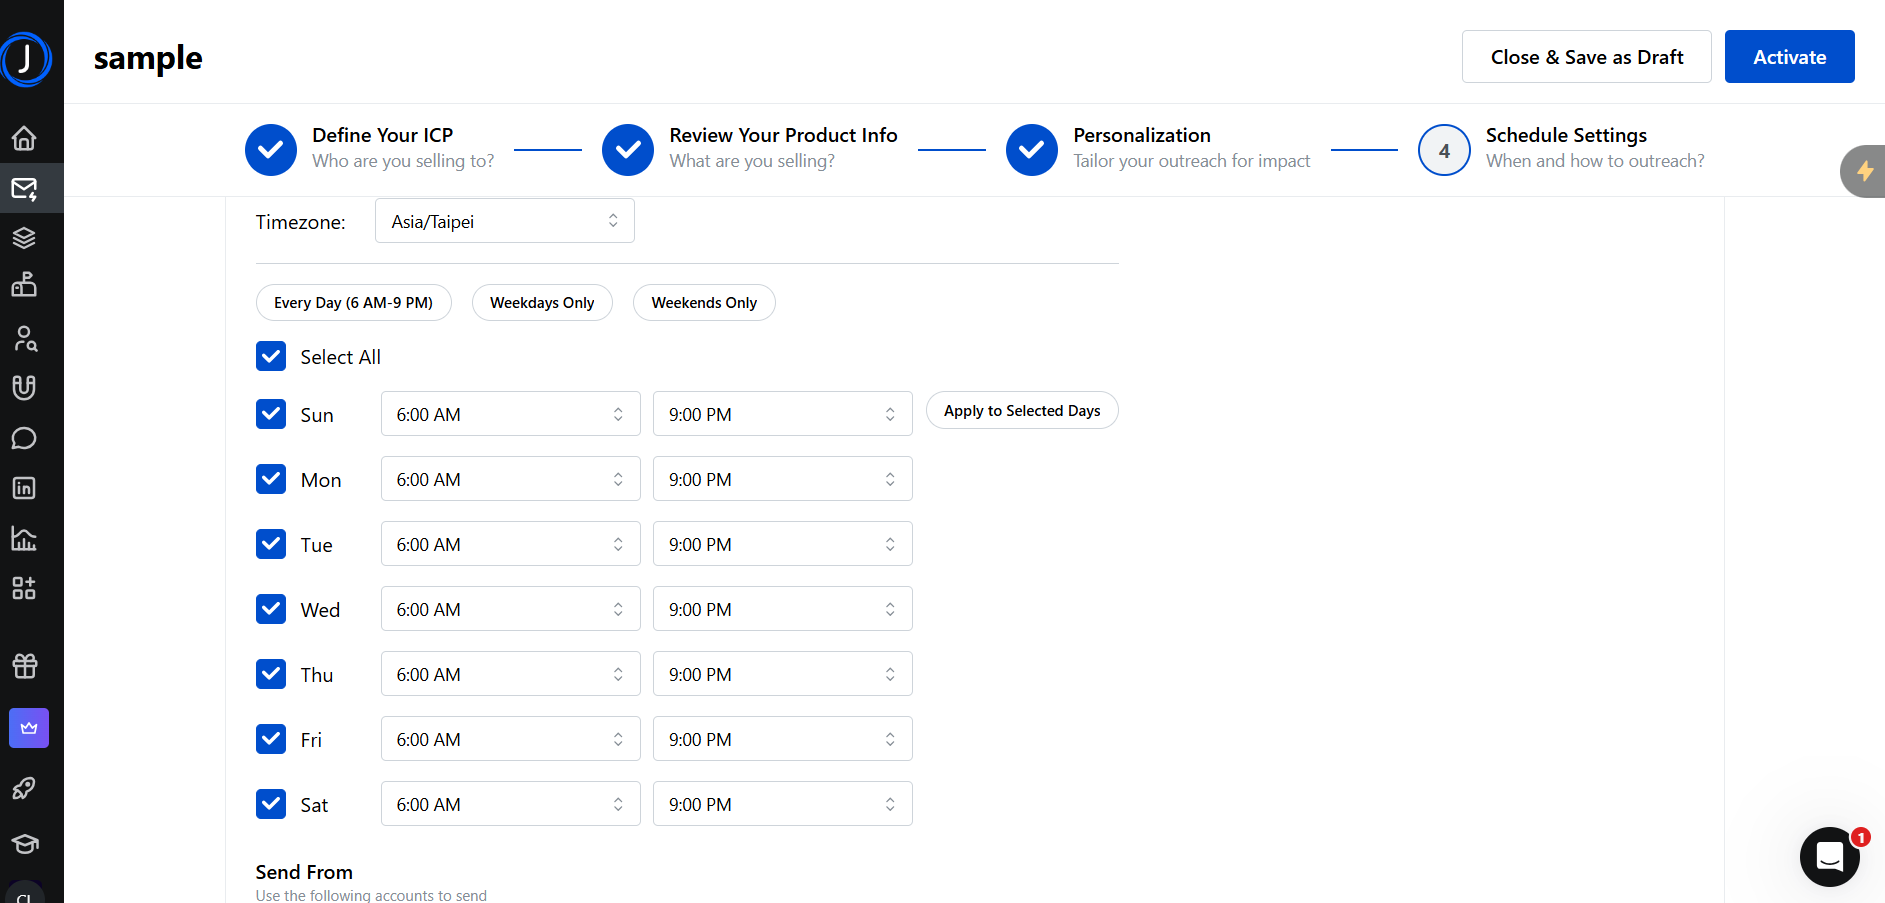Open the Home icon in the sidebar
1885x903 pixels.
tap(24, 138)
